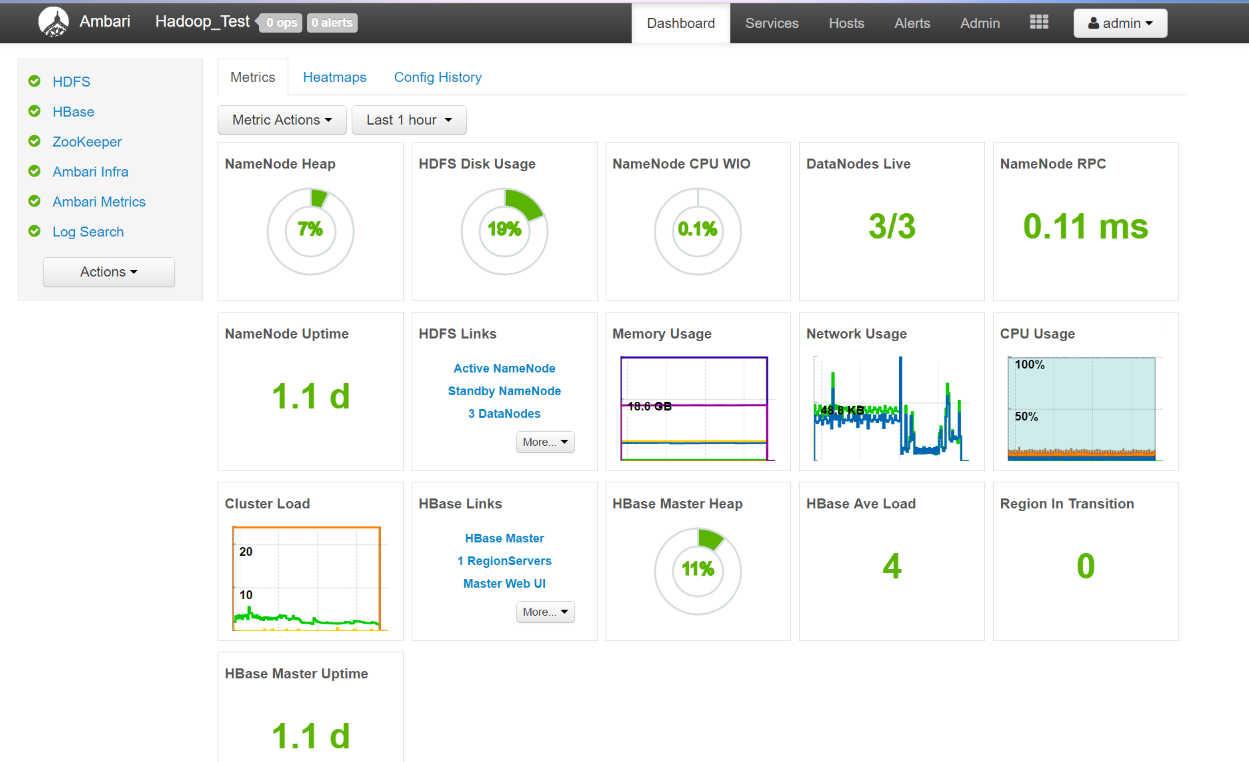
Task: Open the Active NameNode link
Action: point(504,369)
